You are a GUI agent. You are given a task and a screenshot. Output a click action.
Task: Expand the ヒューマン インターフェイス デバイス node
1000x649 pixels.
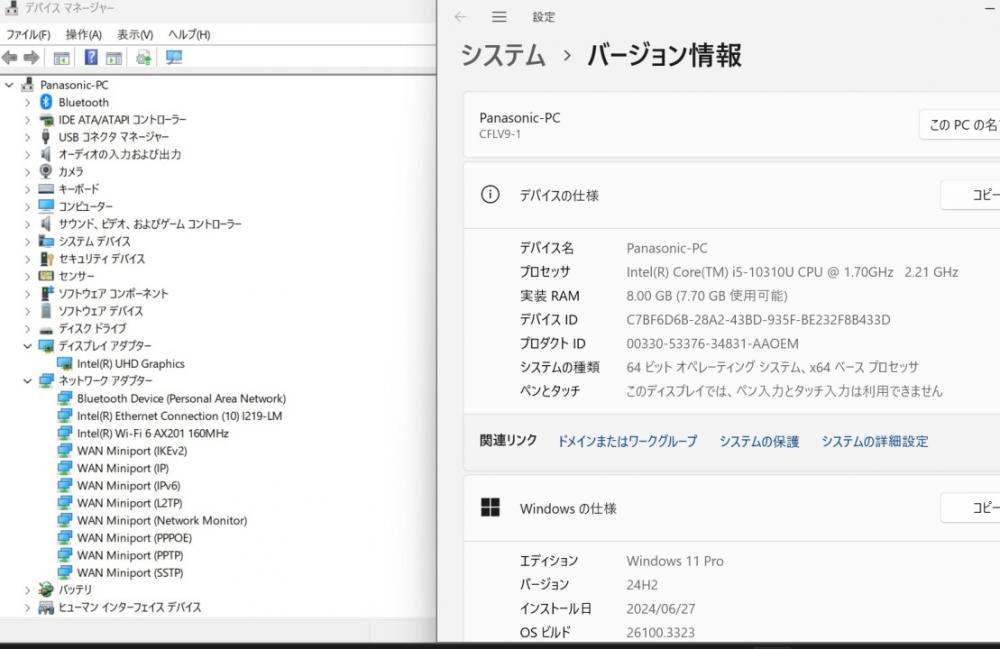pyautogui.click(x=27, y=607)
